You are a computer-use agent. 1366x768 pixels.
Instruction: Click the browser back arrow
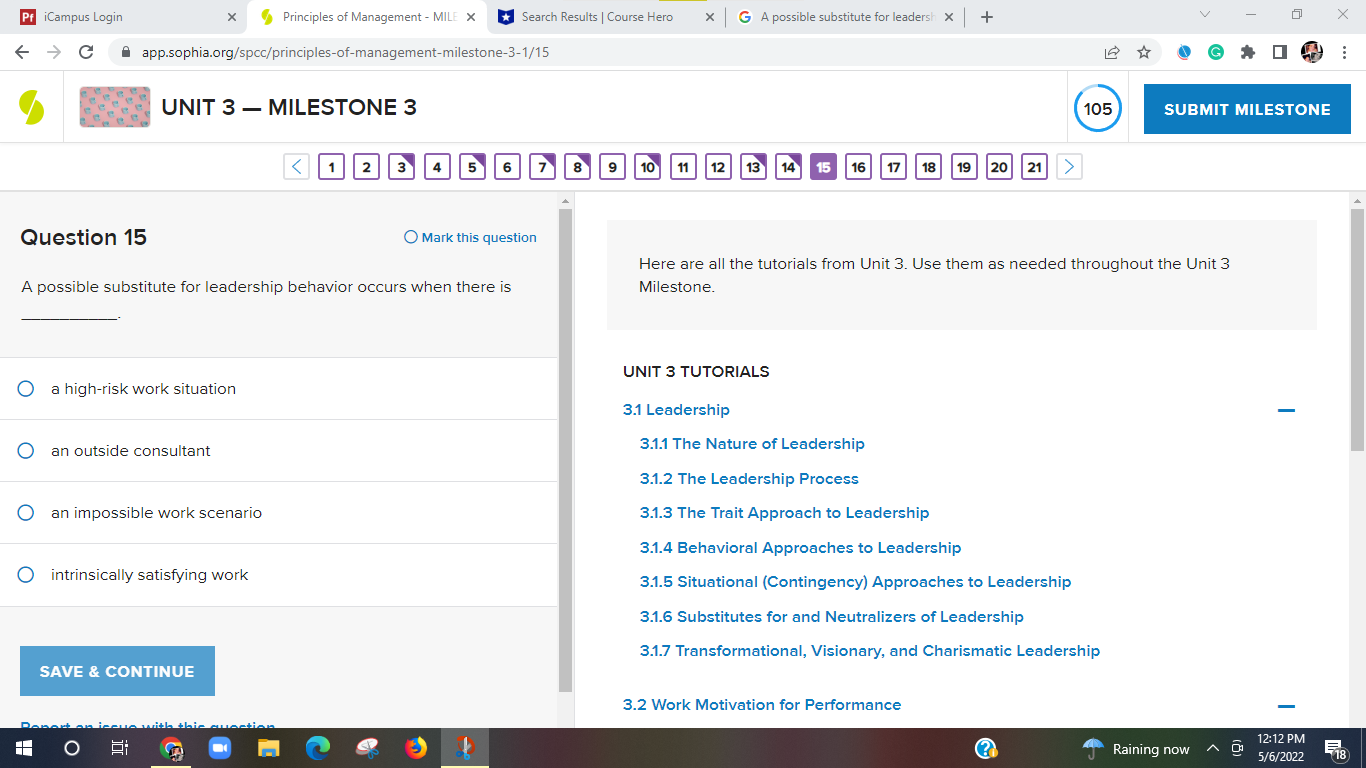(x=22, y=52)
